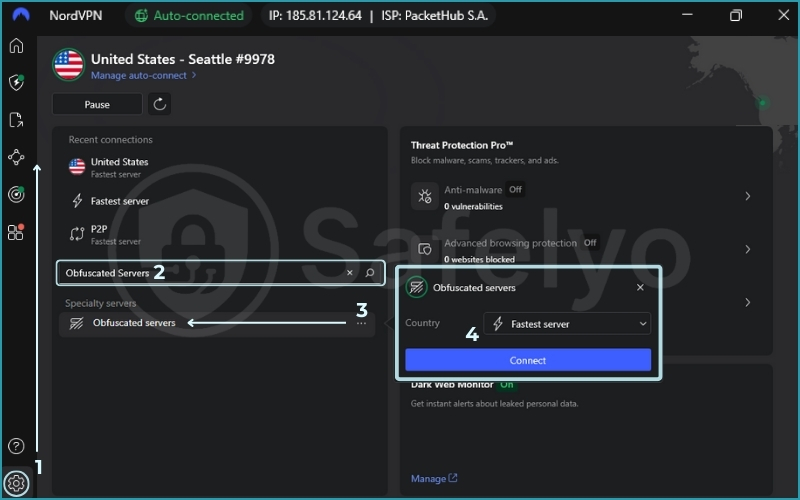Image resolution: width=800 pixels, height=500 pixels.
Task: Open the Settings gear icon
Action: coord(16,484)
